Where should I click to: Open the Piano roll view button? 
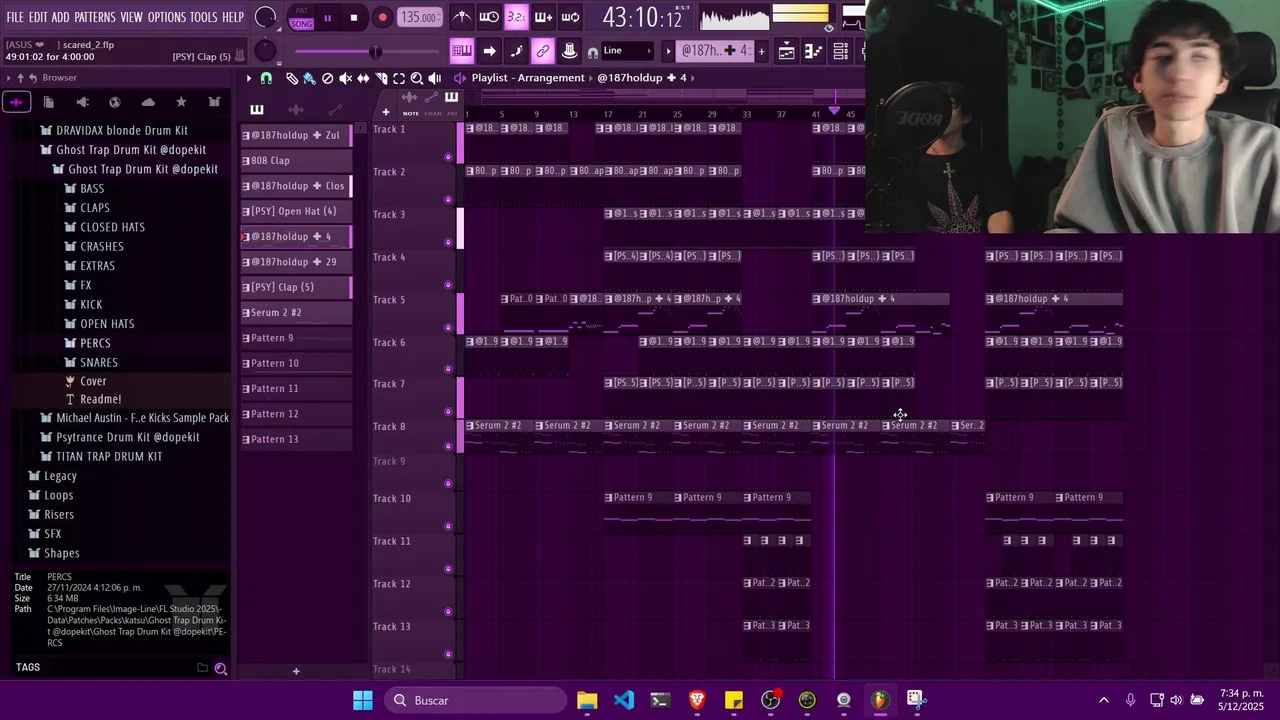point(814,51)
